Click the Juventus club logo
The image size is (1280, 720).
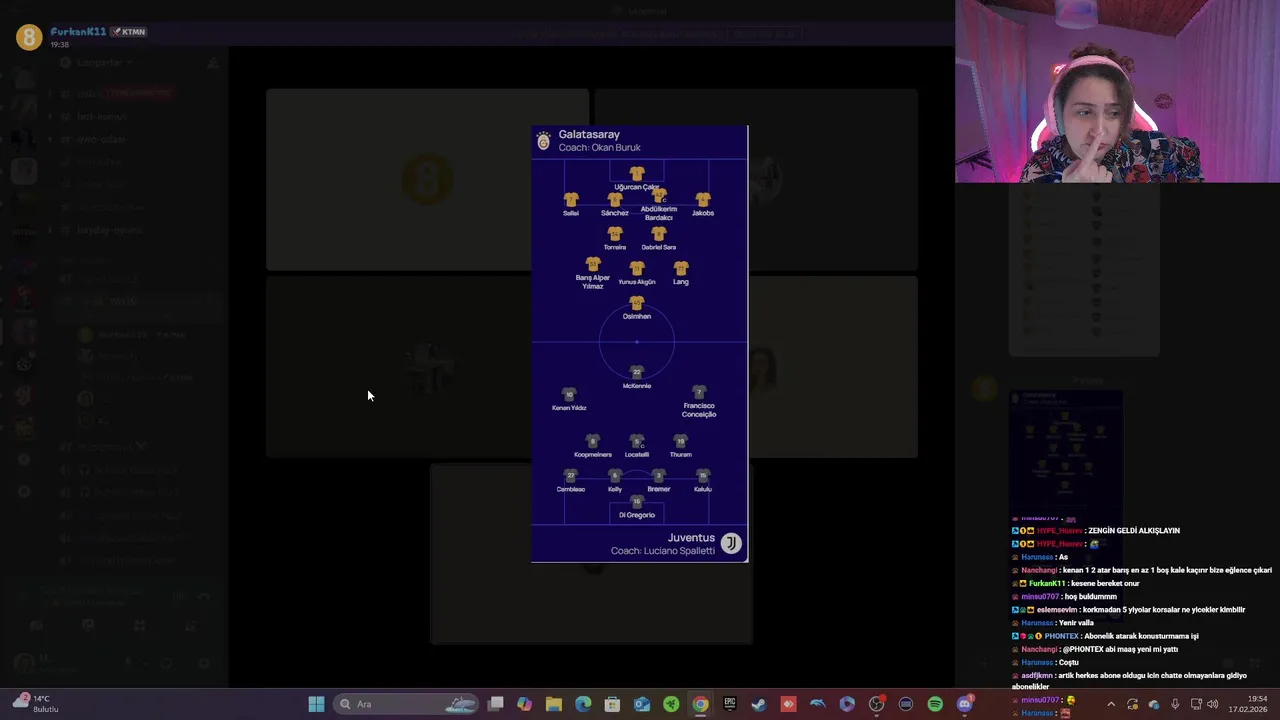point(731,543)
